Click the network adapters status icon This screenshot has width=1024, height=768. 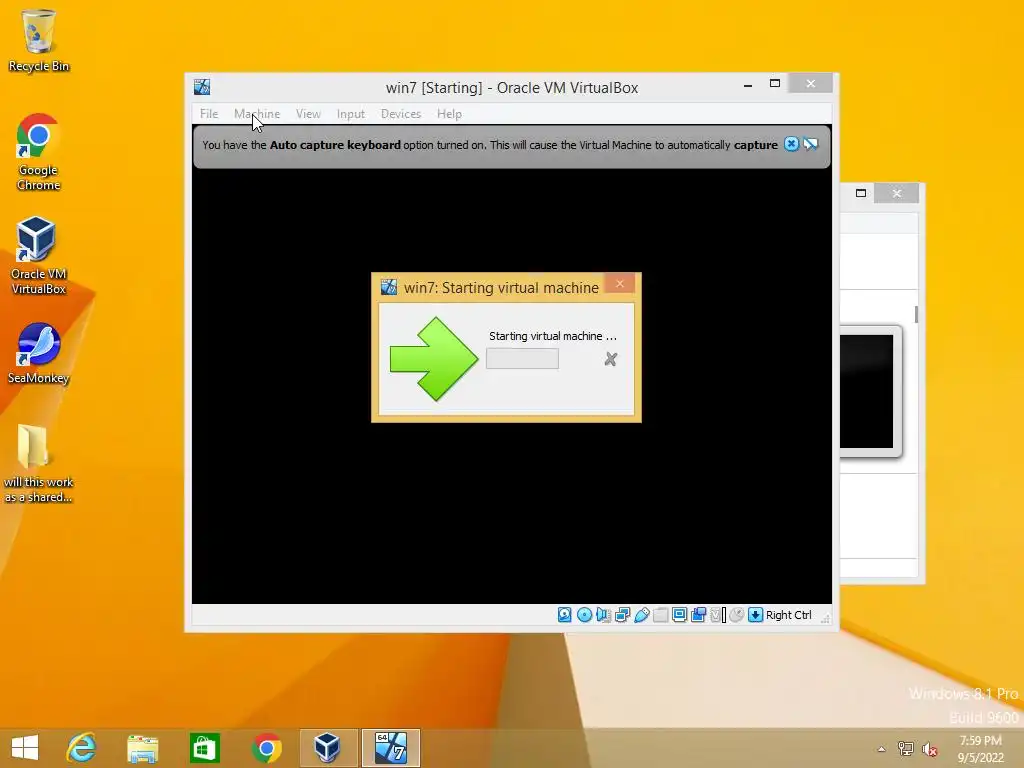click(x=622, y=615)
